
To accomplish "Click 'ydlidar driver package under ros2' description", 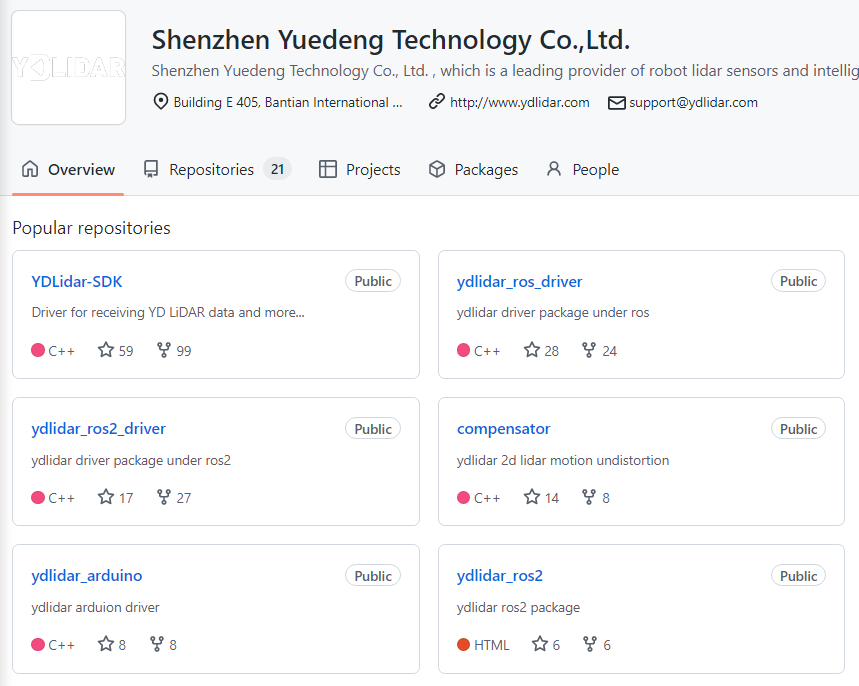I will pos(131,460).
